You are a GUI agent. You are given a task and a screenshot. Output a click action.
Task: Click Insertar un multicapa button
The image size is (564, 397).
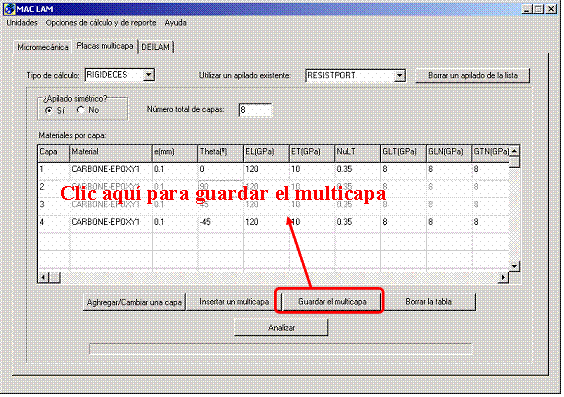(234, 302)
